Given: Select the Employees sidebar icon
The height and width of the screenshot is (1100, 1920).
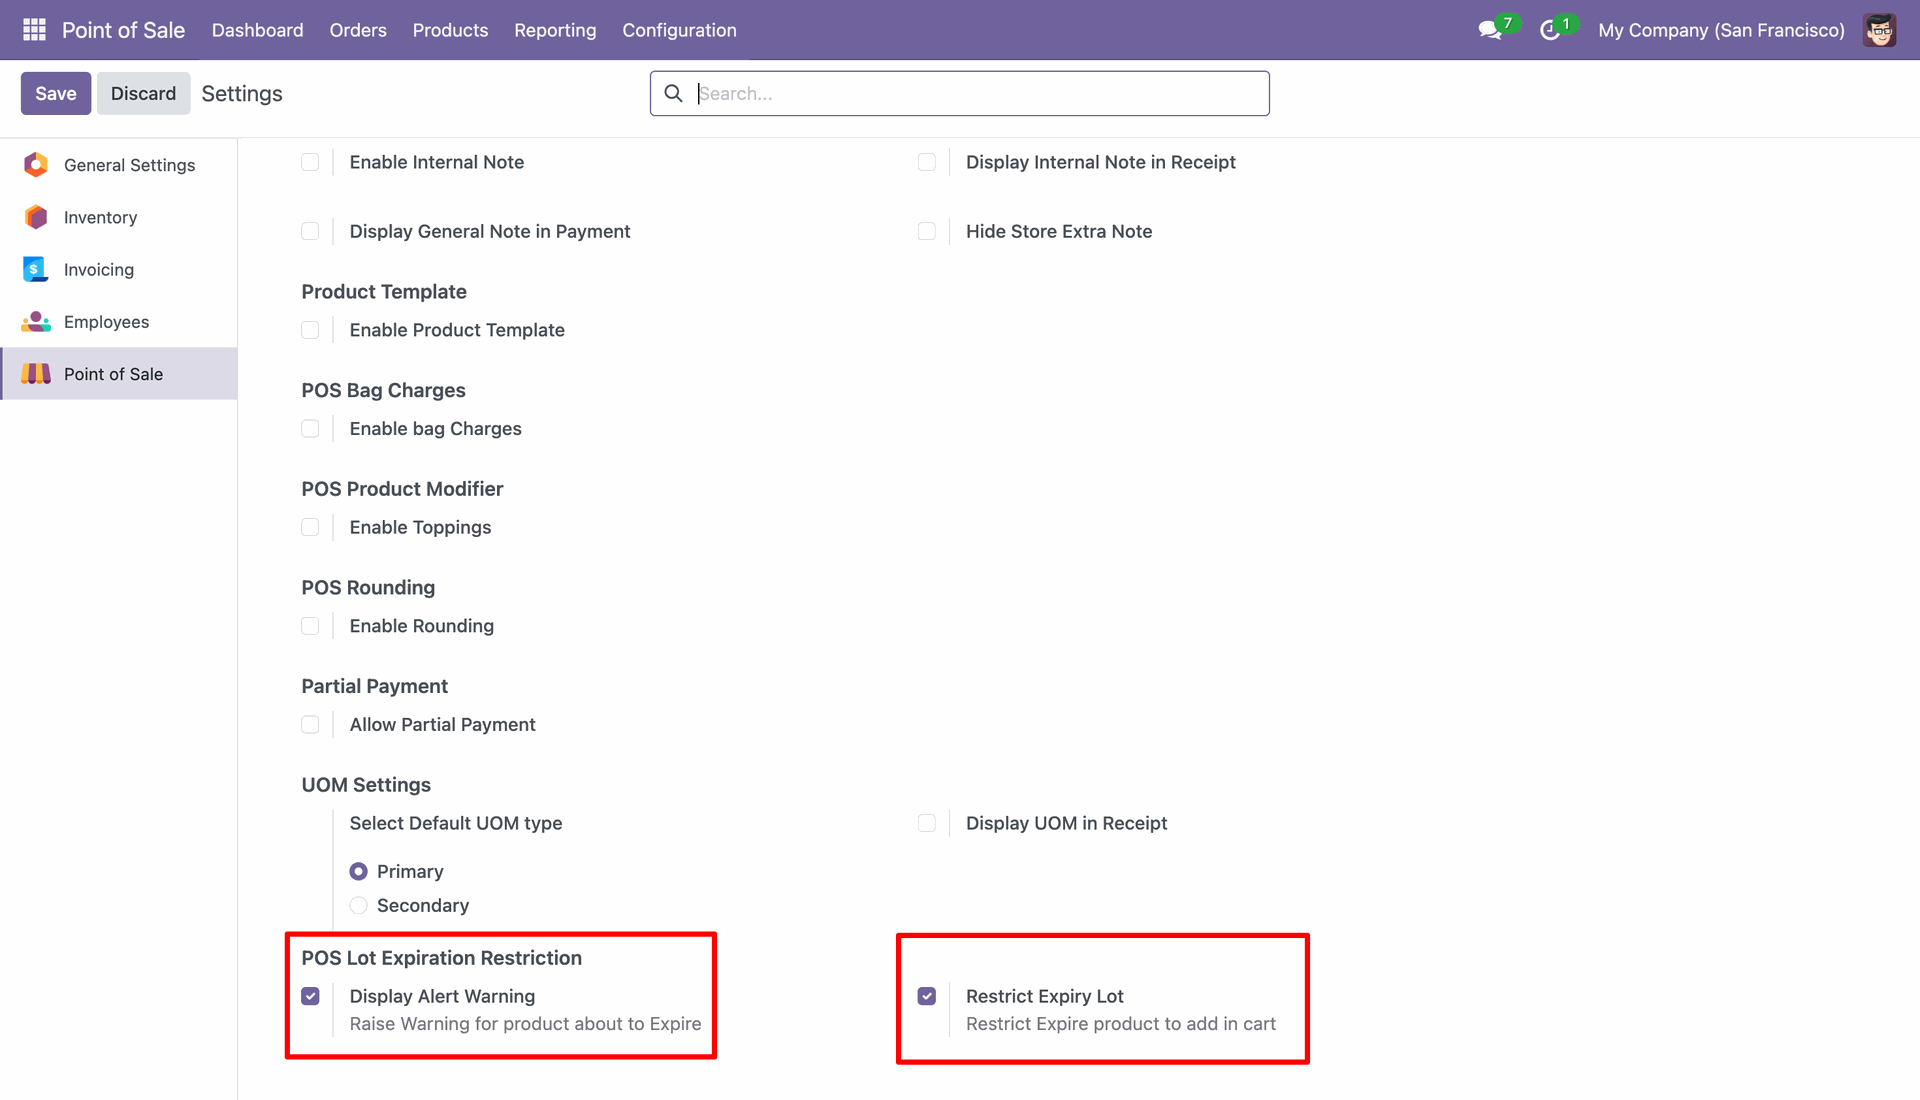Looking at the screenshot, I should pyautogui.click(x=36, y=321).
